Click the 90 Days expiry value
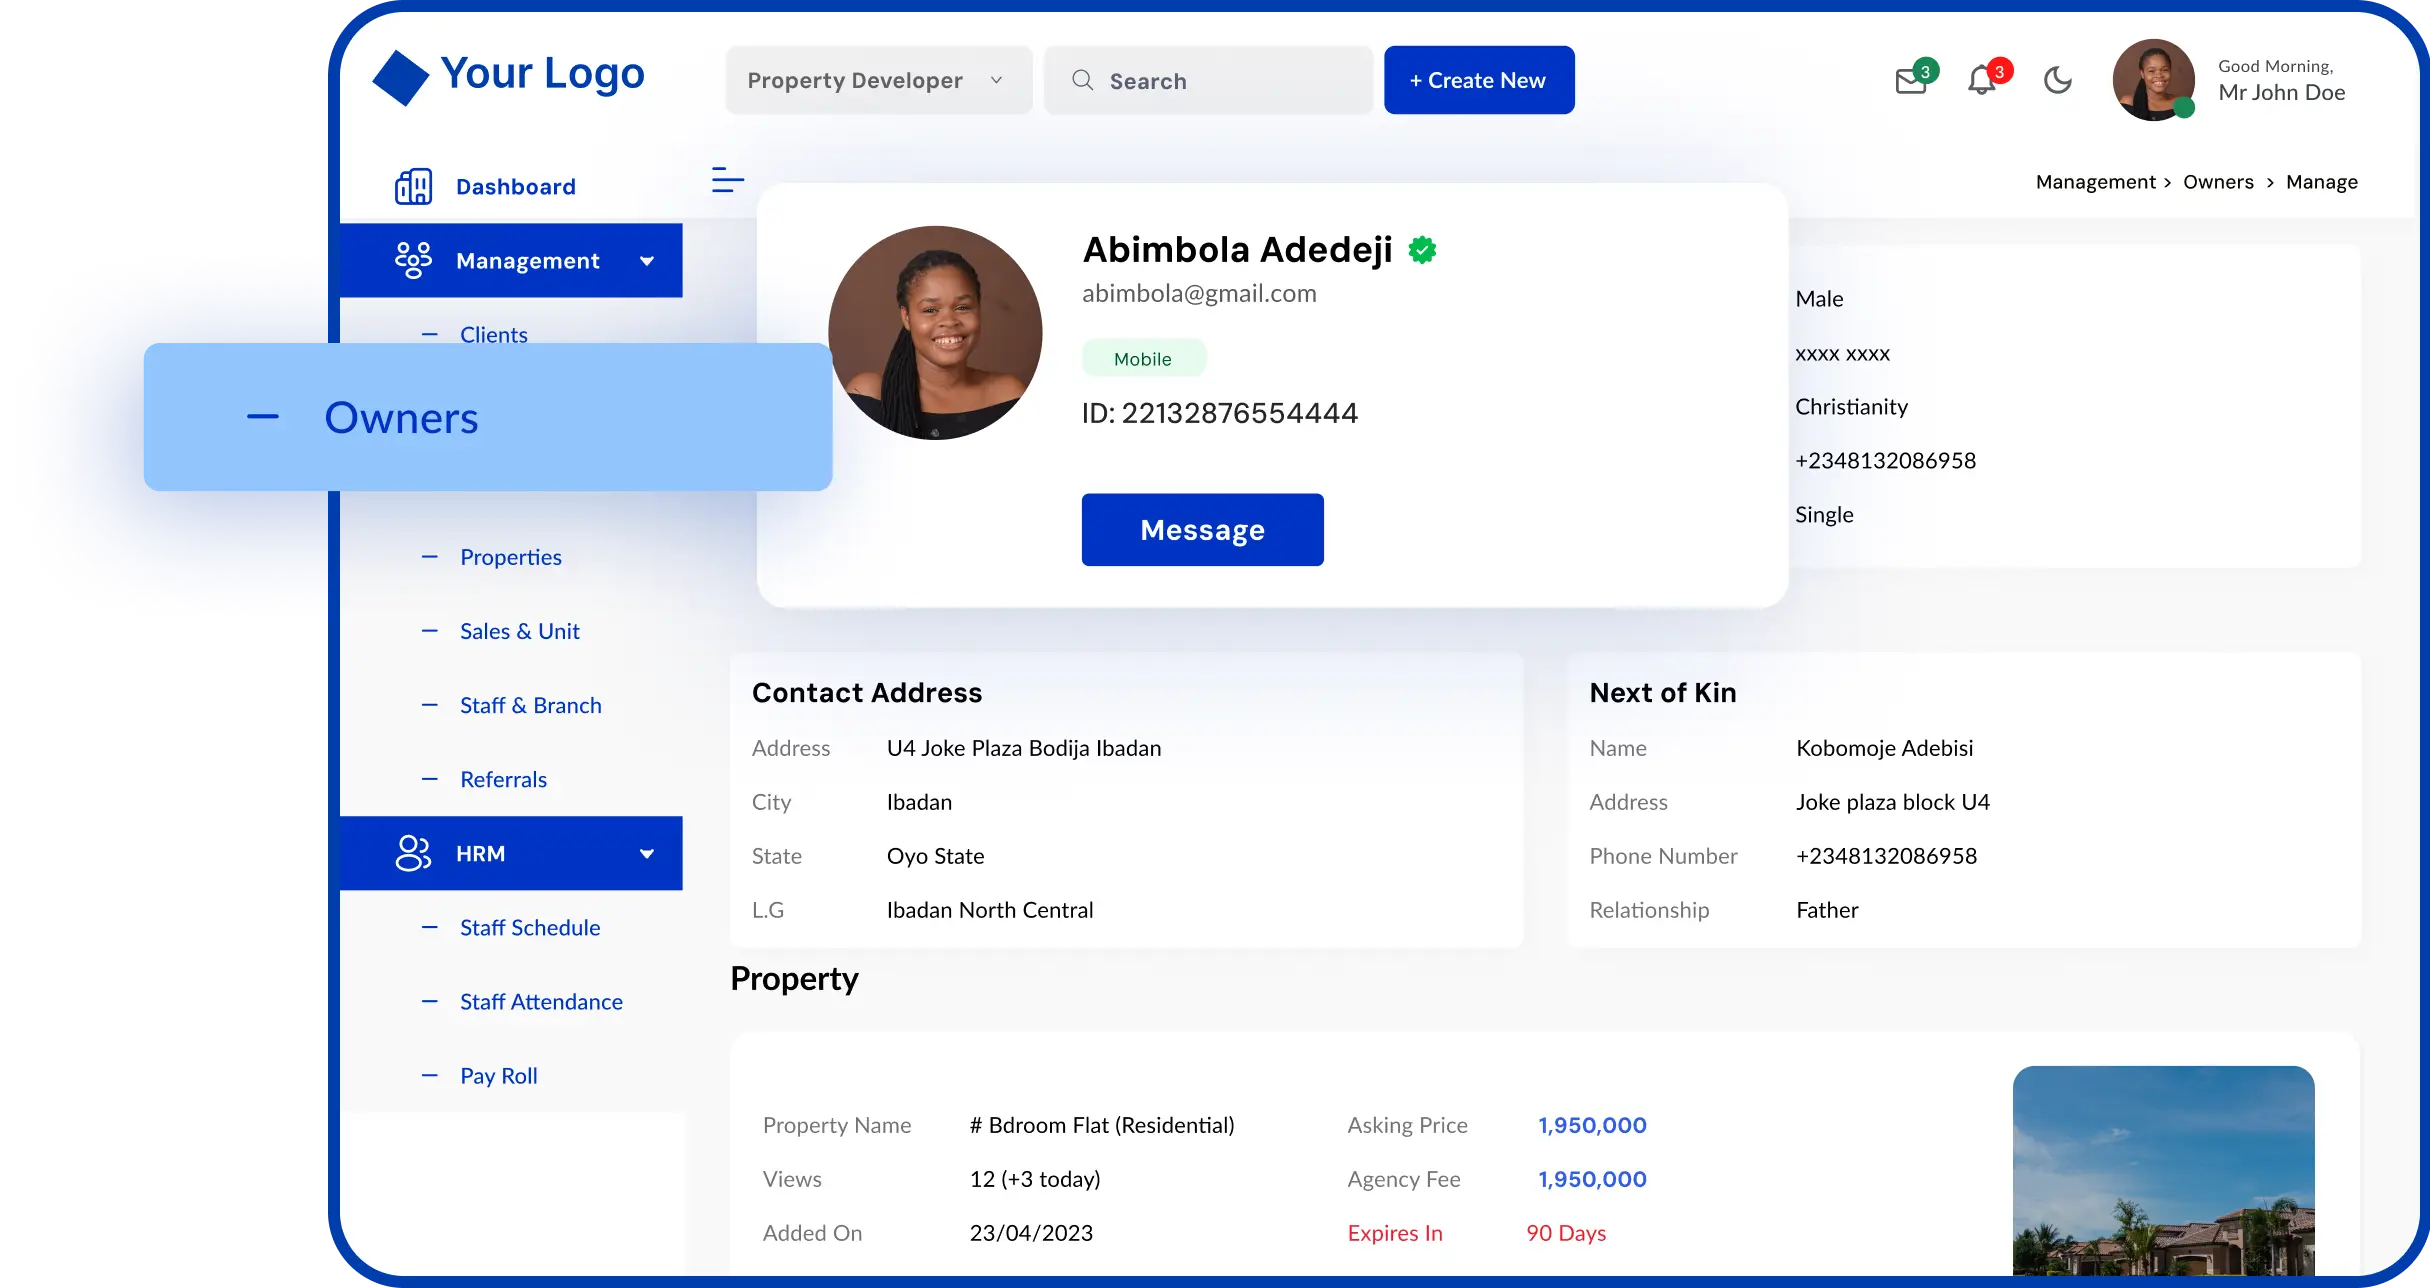 click(1566, 1233)
